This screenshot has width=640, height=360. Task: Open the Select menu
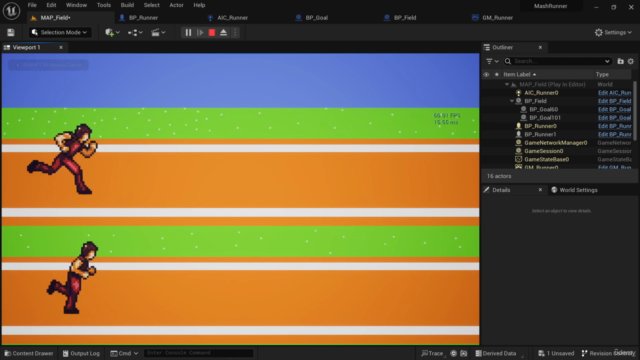tap(151, 5)
